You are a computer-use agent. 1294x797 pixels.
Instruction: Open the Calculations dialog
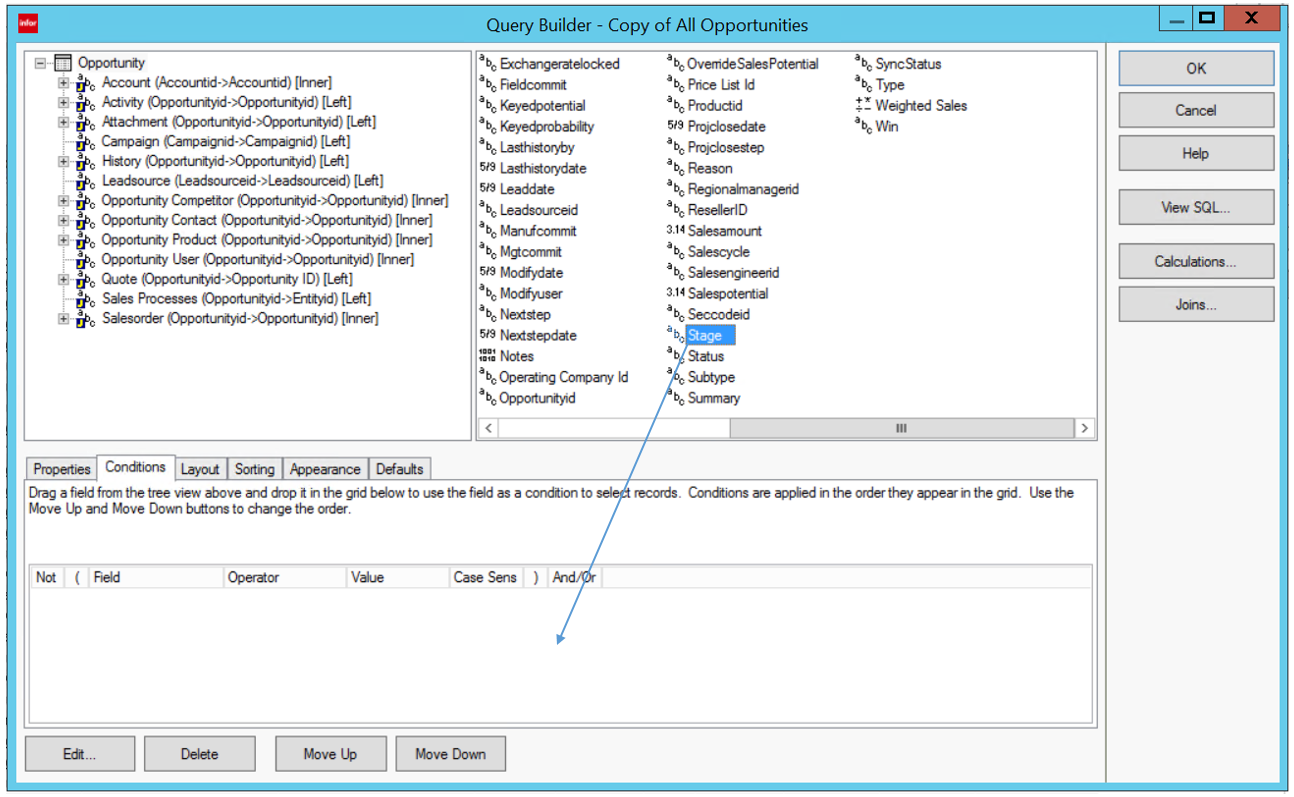coord(1196,261)
